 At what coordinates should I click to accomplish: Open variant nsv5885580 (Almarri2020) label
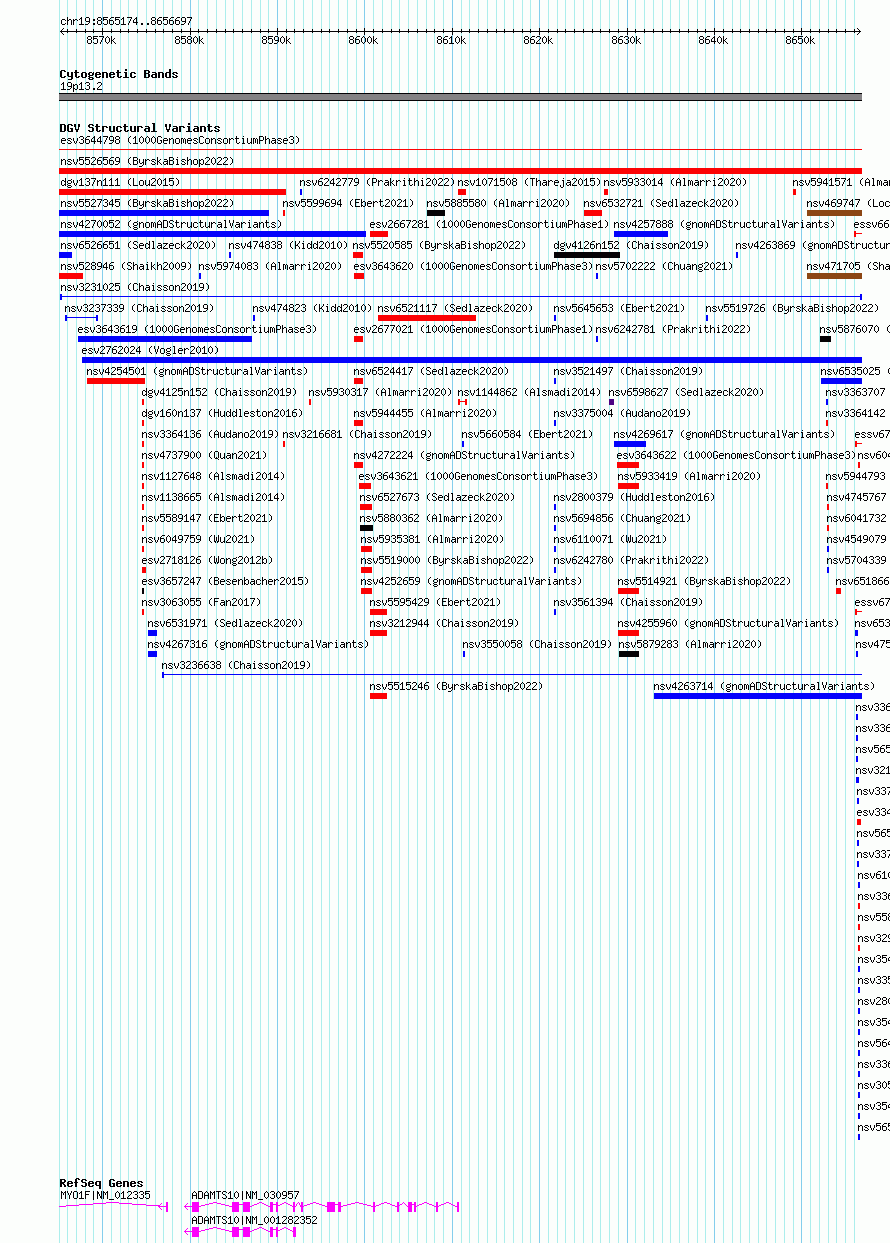tap(498, 204)
